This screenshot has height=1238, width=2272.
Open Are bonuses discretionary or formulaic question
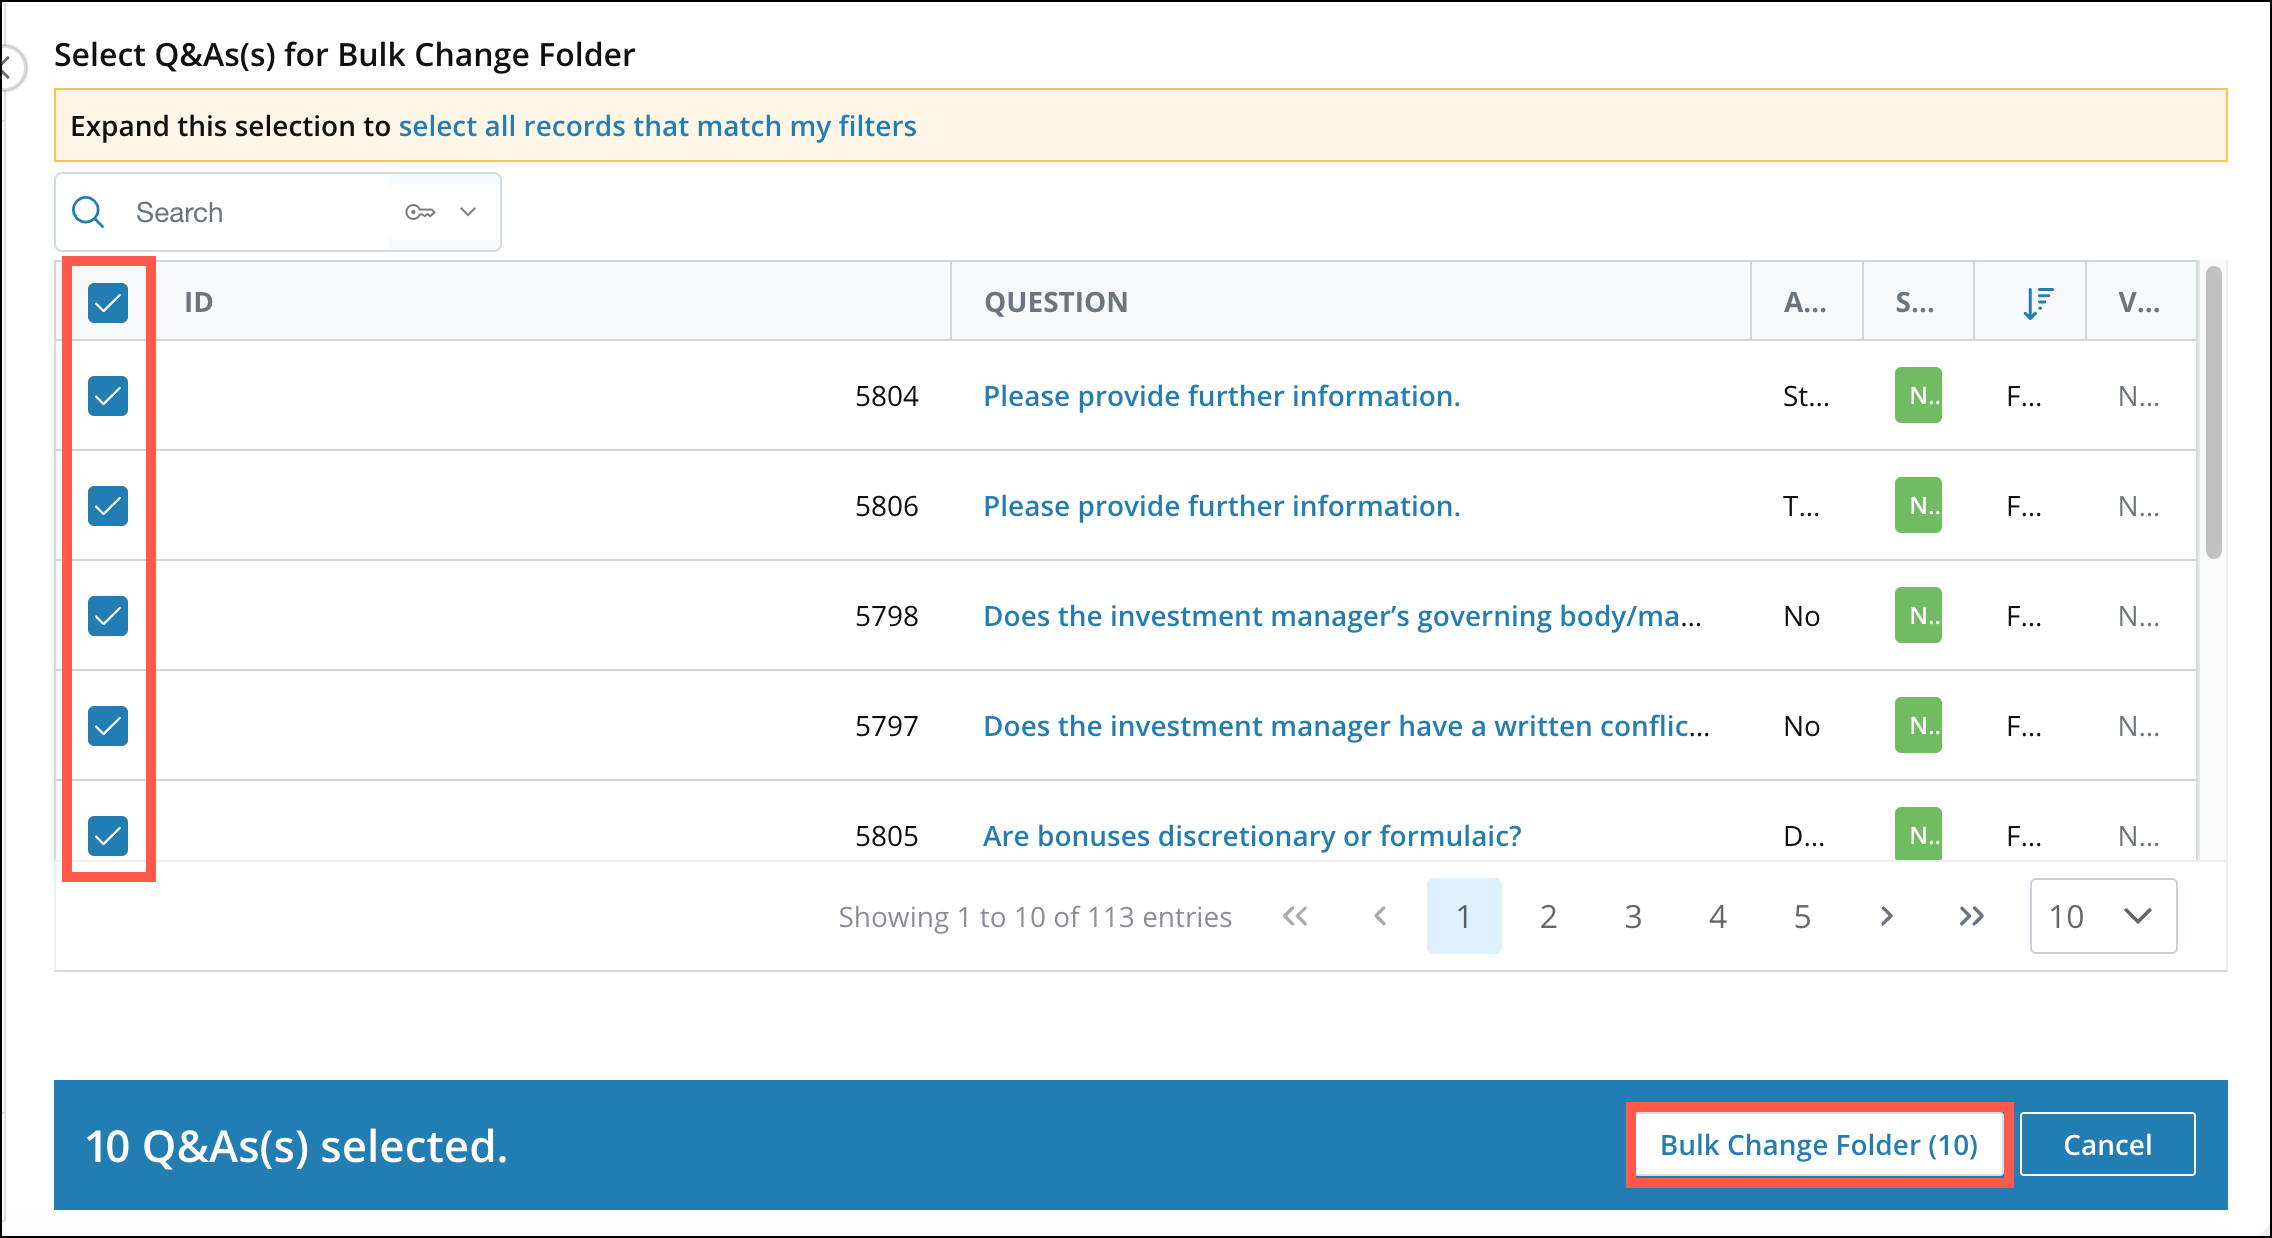click(x=1252, y=836)
